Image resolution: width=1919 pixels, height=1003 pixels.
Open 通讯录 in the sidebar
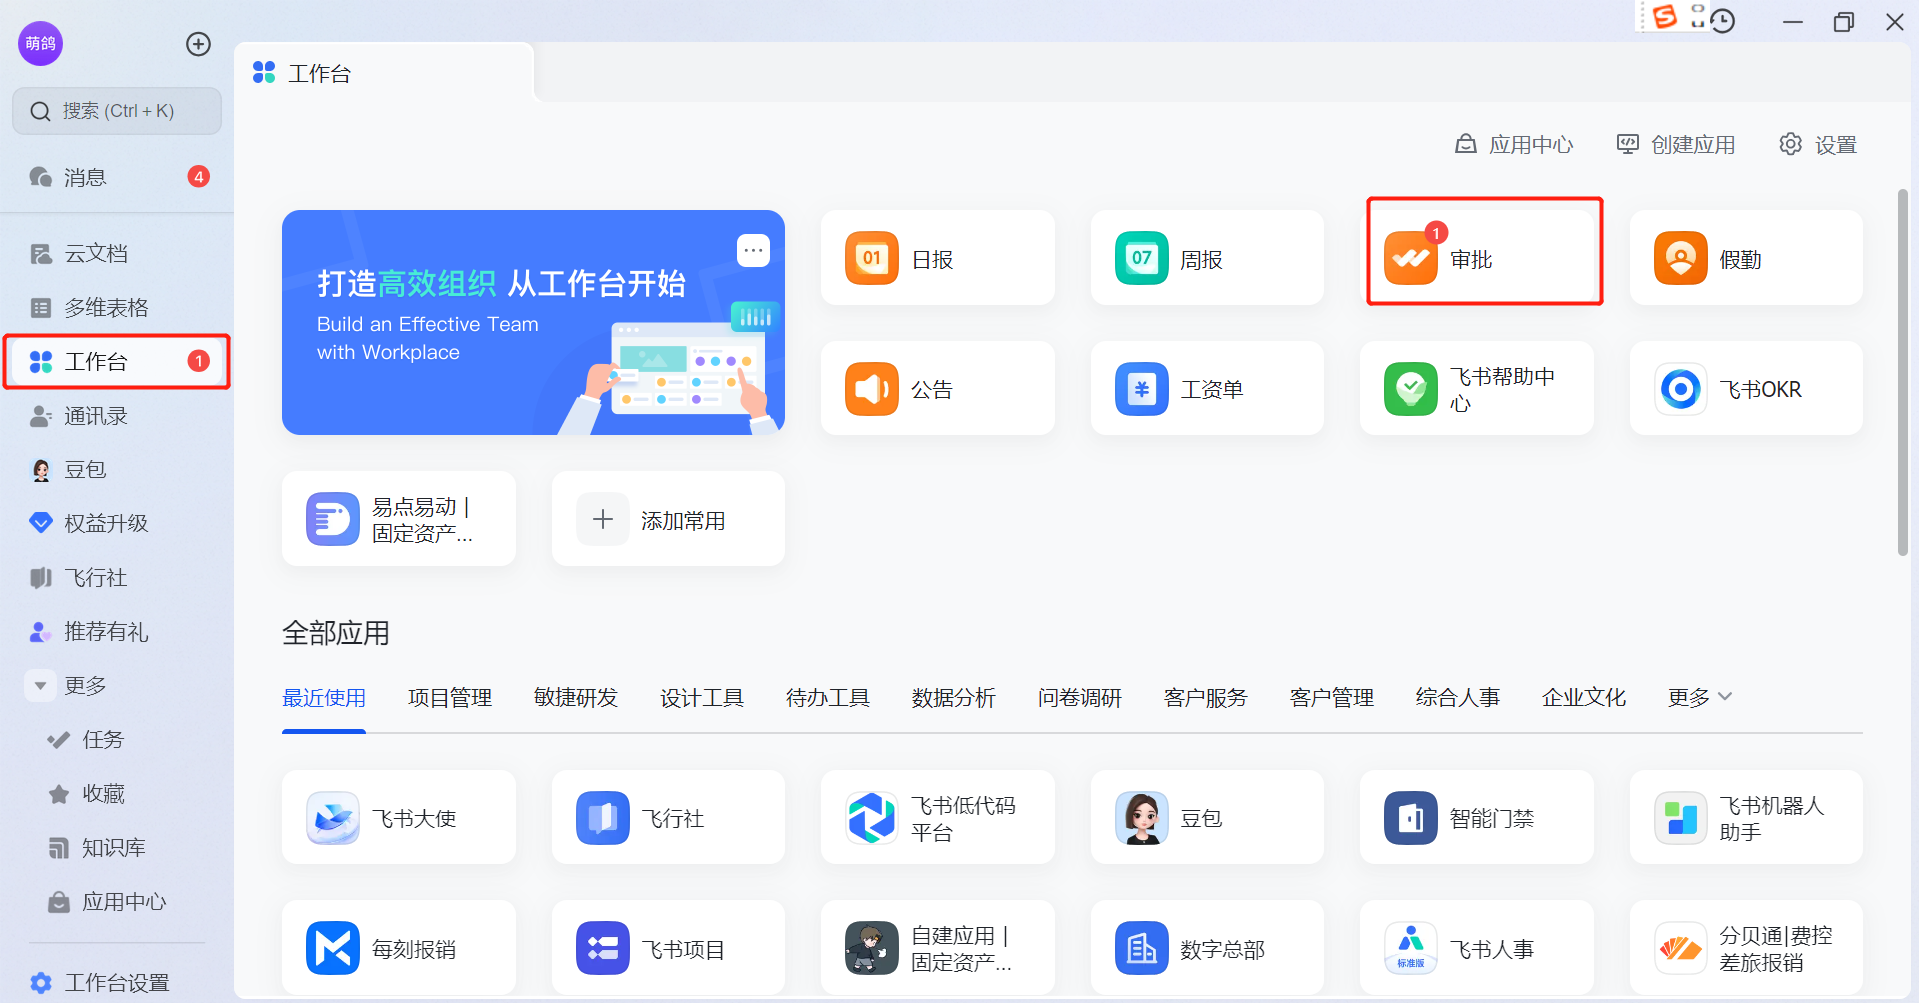point(117,416)
